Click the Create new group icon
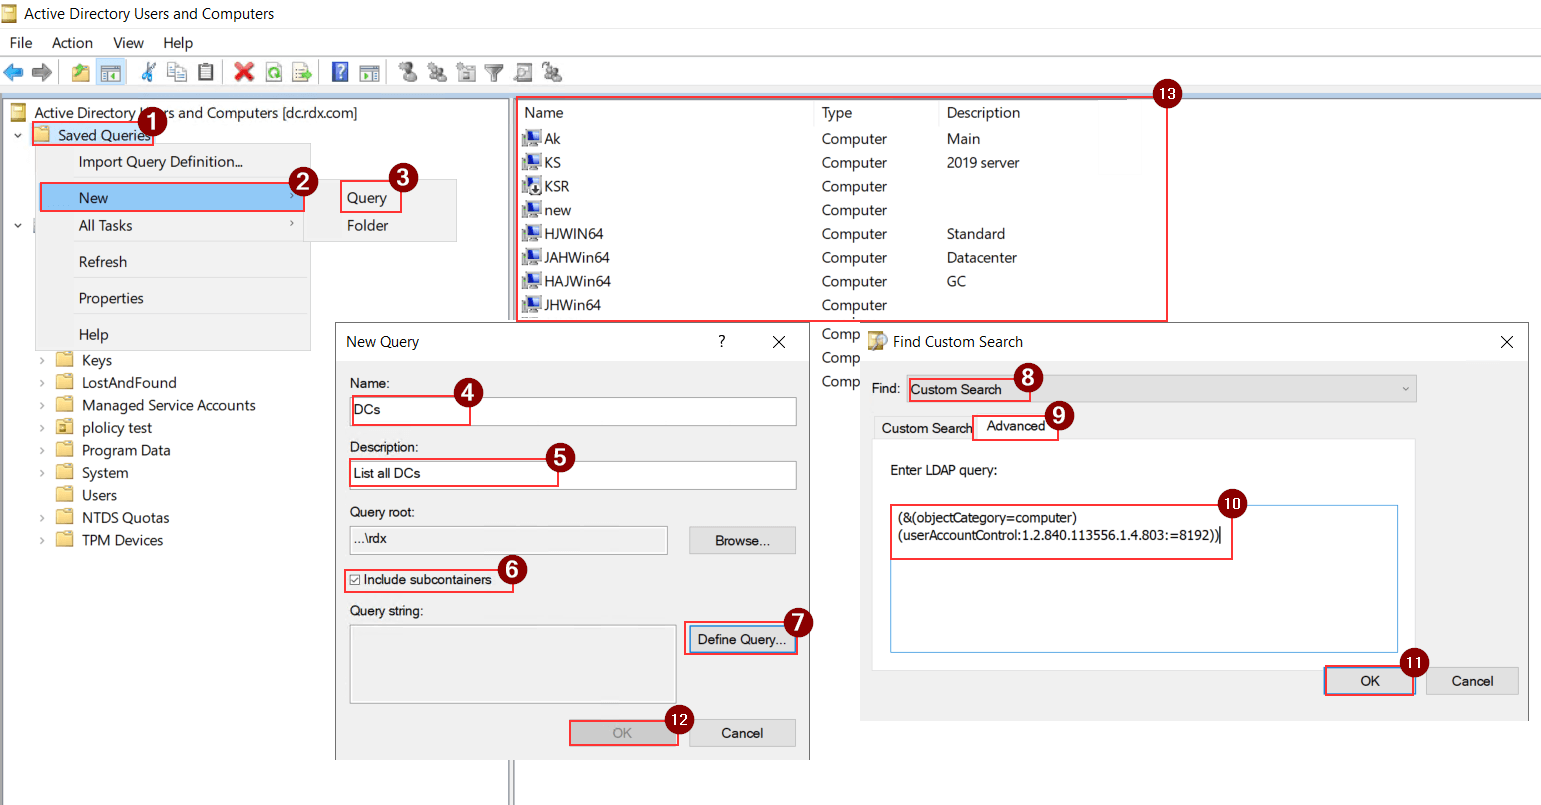Screen dimensions: 1541x805 436,72
